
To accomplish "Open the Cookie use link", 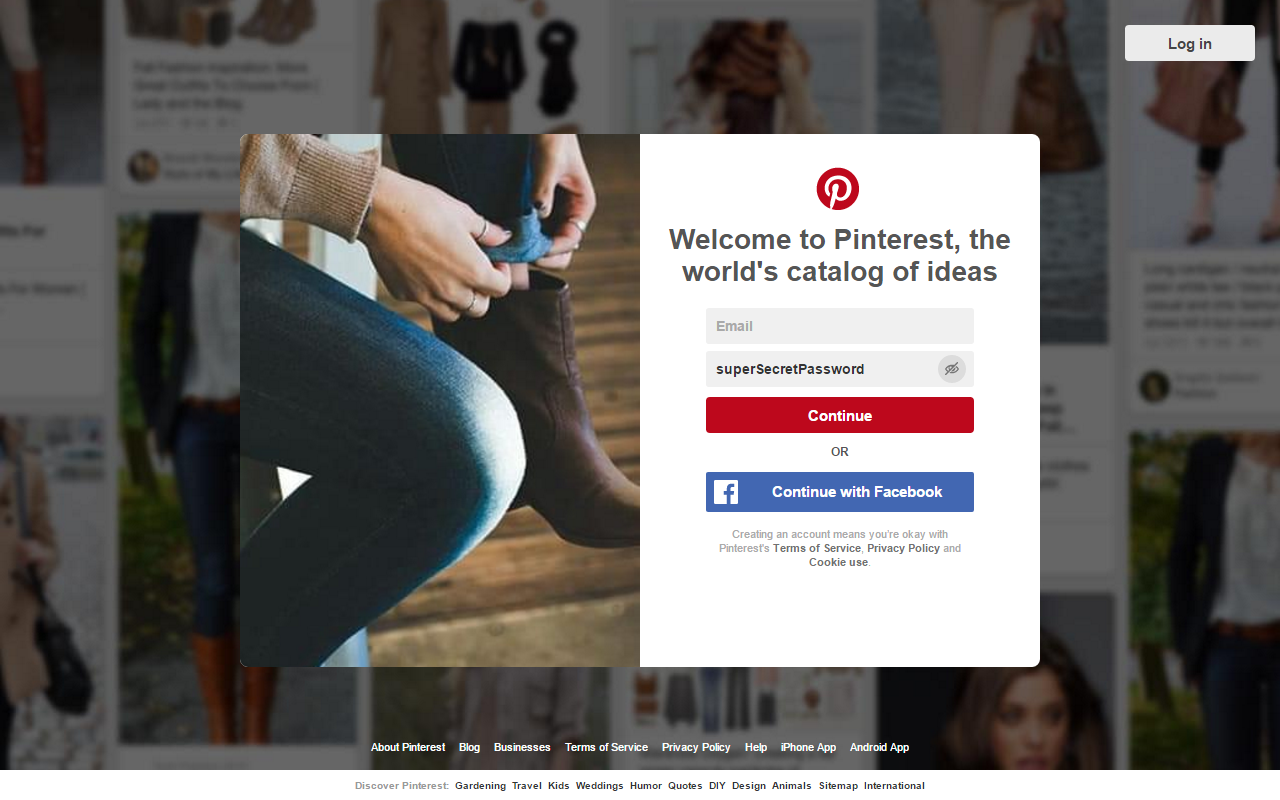I will (x=838, y=562).
